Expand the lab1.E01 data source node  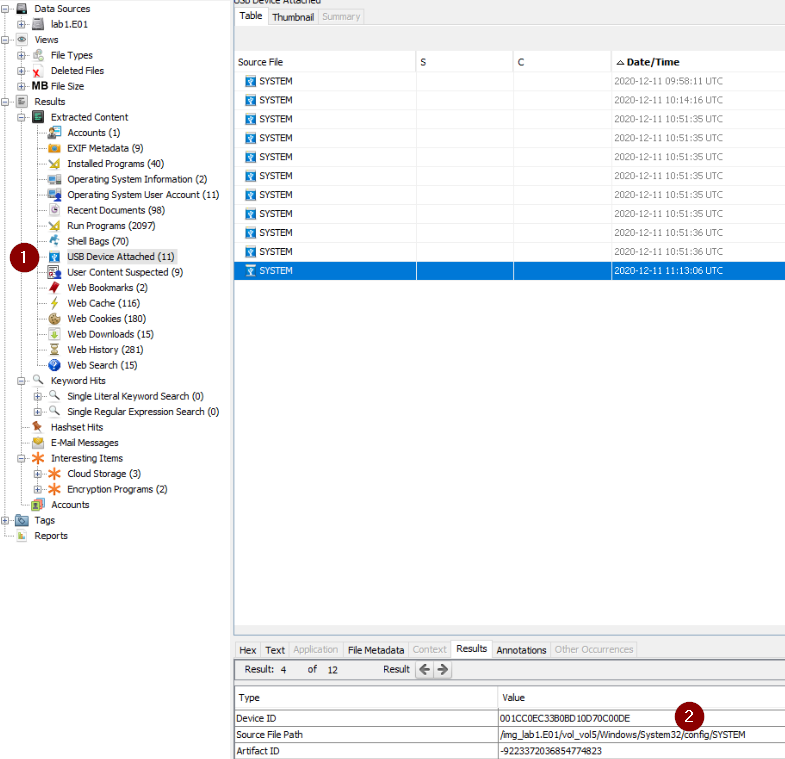[x=22, y=24]
